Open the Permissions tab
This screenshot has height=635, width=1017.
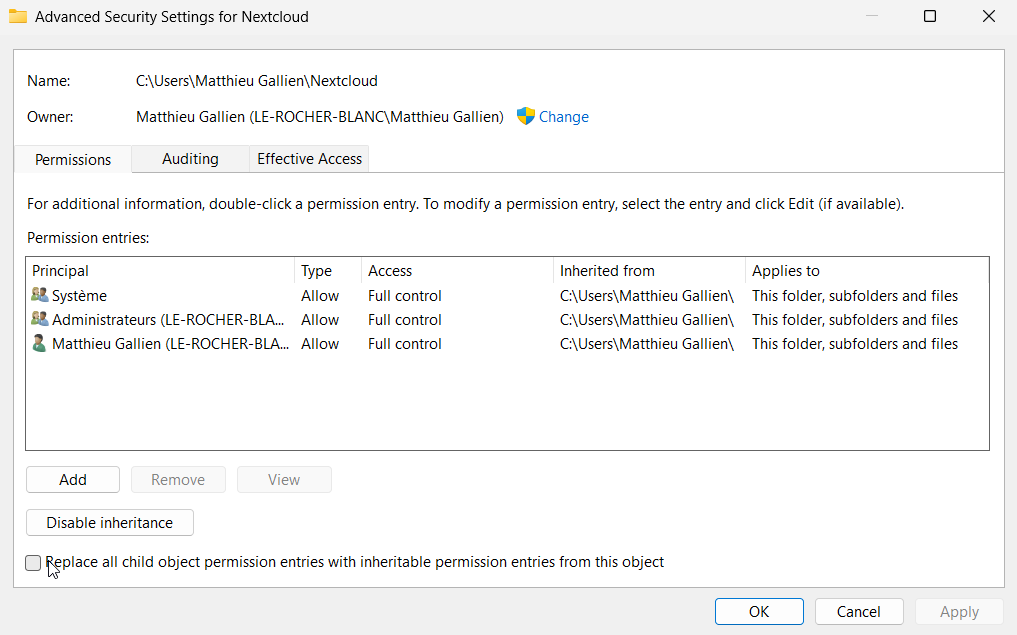click(x=73, y=160)
